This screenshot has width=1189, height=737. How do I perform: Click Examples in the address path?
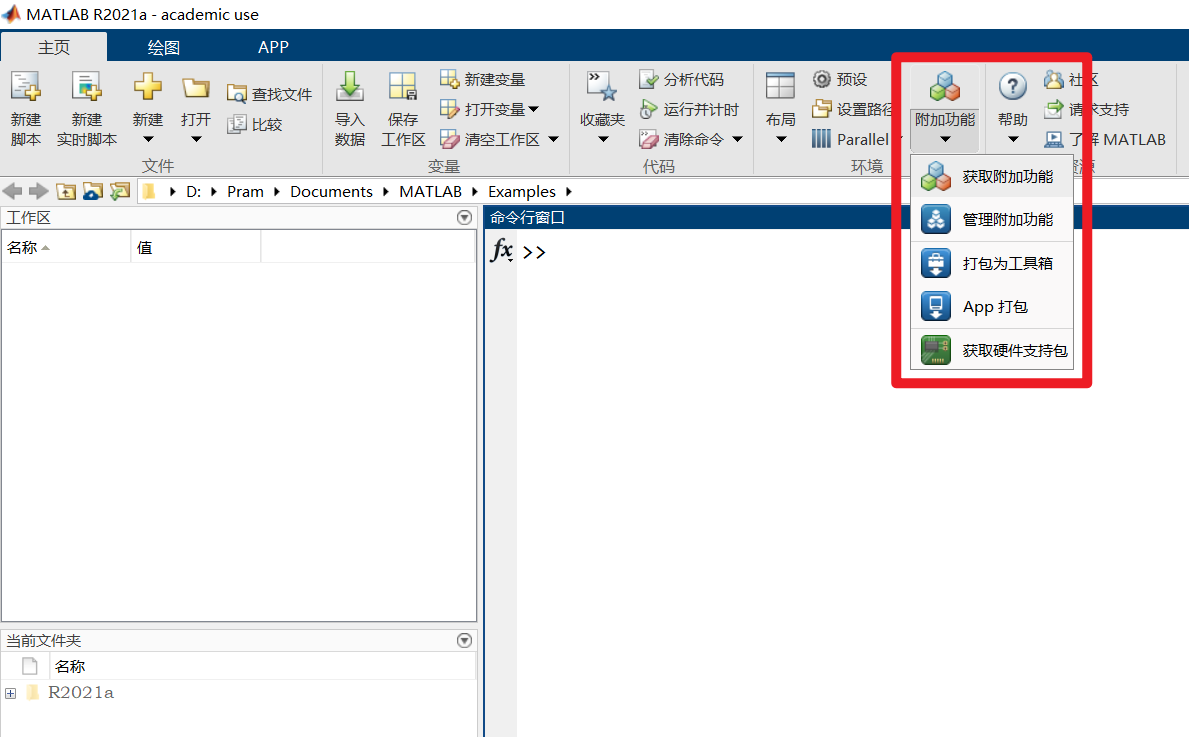[x=522, y=192]
